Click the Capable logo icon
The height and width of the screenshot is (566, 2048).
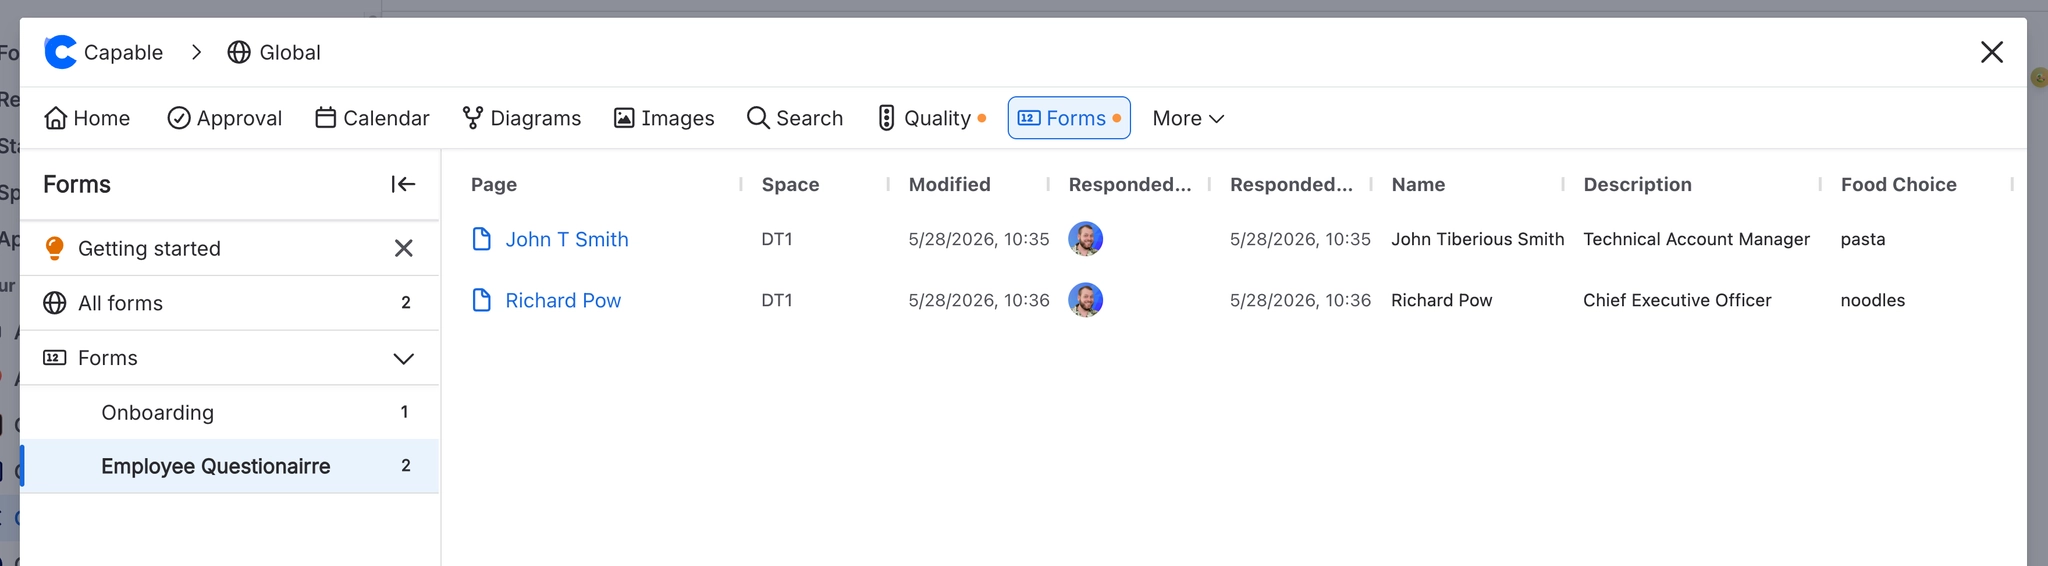pyautogui.click(x=60, y=52)
